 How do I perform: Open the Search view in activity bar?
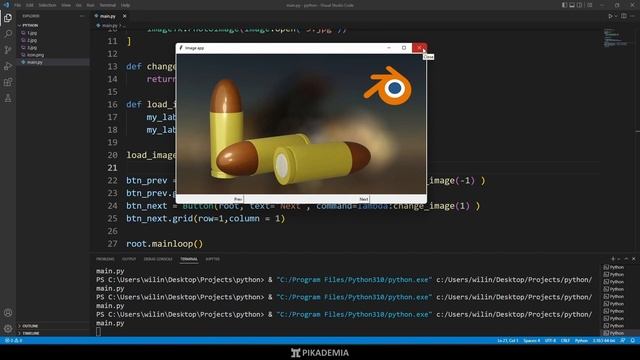[8, 34]
